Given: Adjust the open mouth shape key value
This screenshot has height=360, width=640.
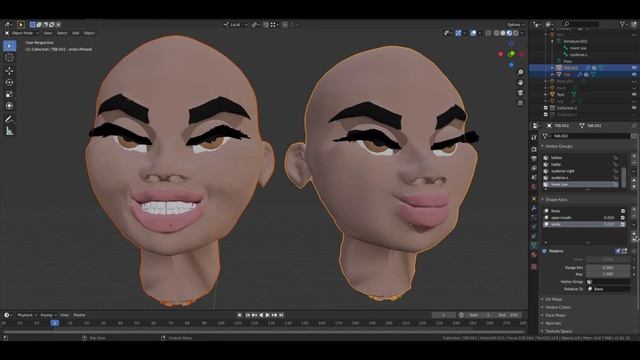Looking at the screenshot, I should (609, 218).
